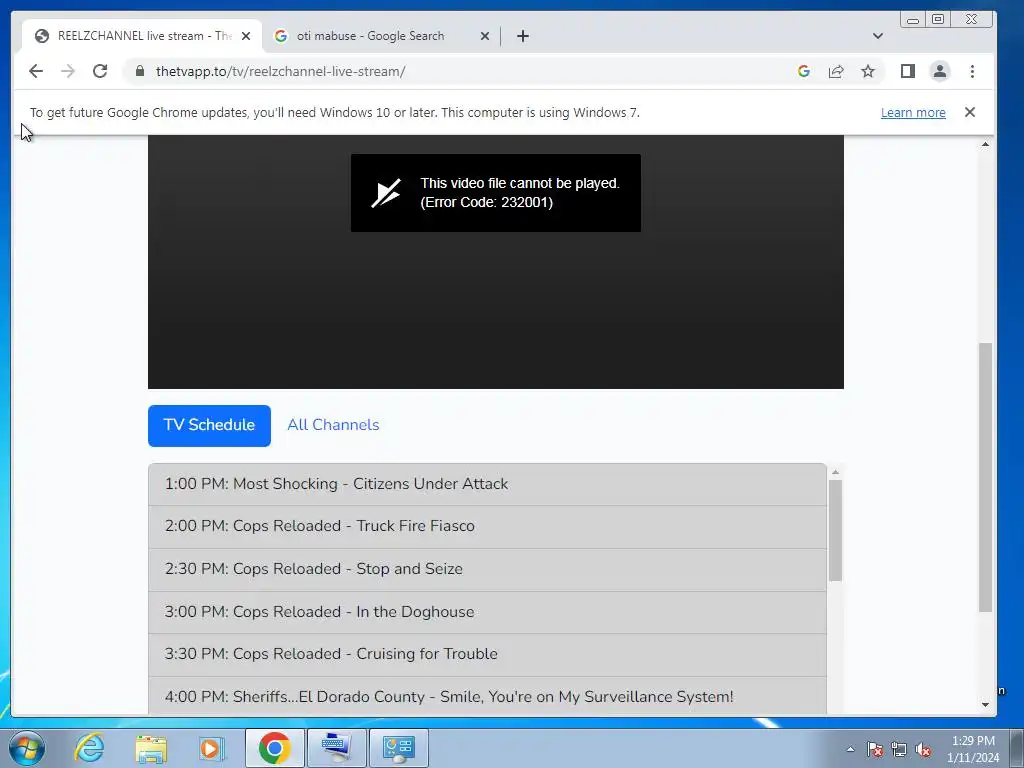Viewport: 1024px width, 768px height.
Task: Close the oti mabuse Google Search tab
Action: tap(485, 36)
